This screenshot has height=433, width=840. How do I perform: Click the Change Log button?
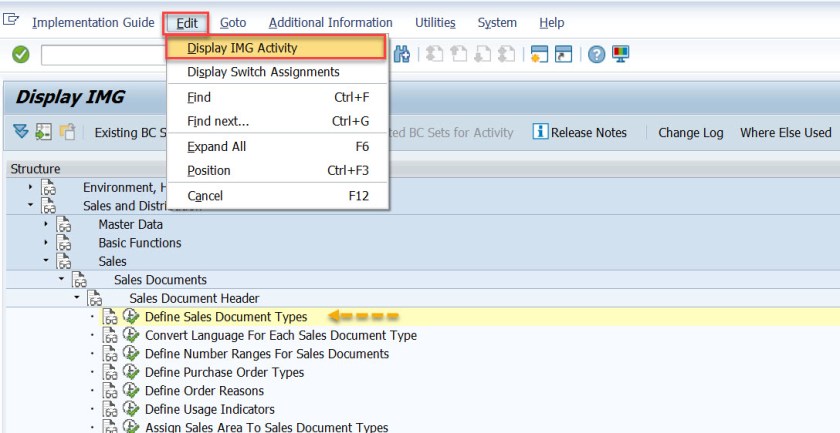(x=690, y=132)
